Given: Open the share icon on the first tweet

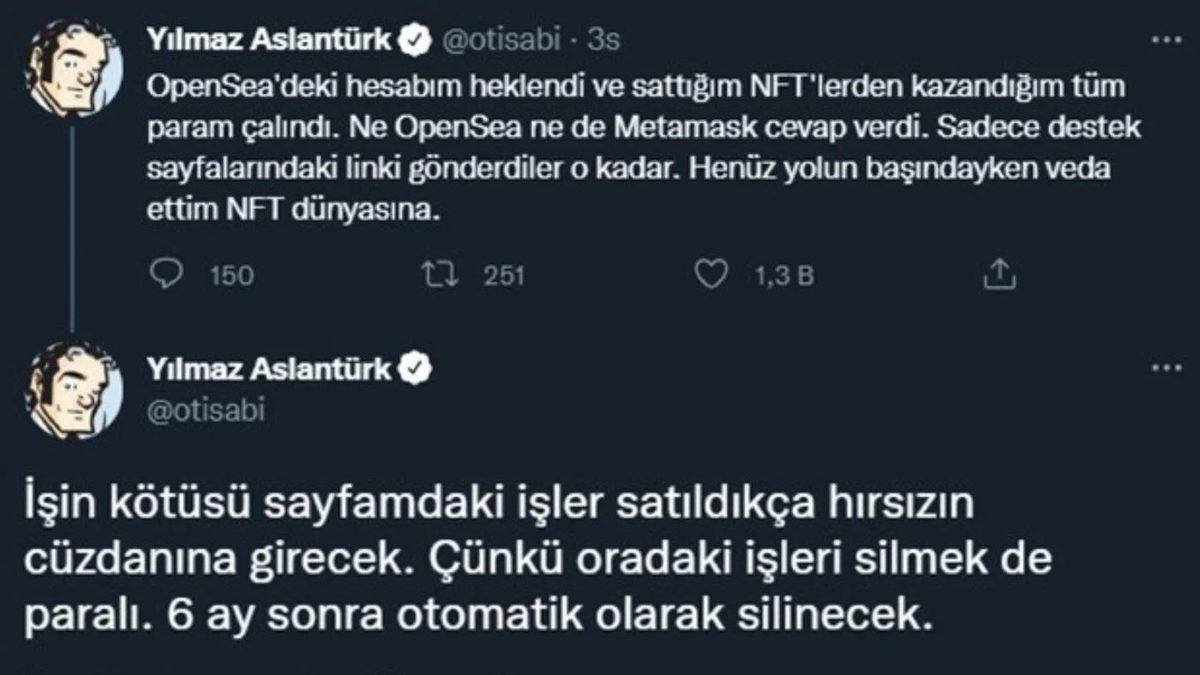Looking at the screenshot, I should (x=996, y=270).
